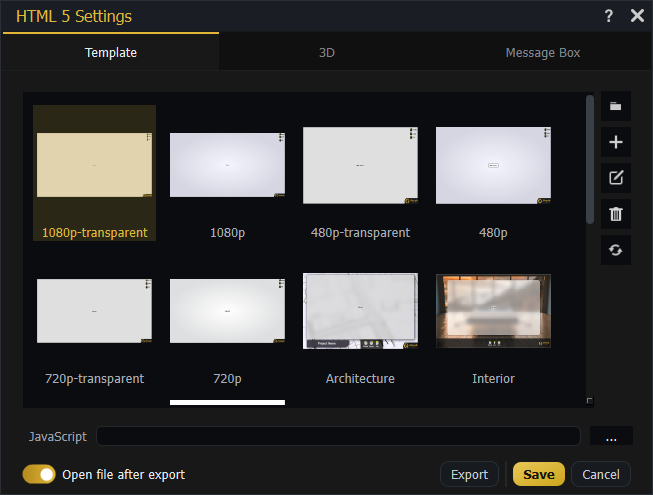Select the 480p-transparent template thumbnail
Image resolution: width=653 pixels, height=495 pixels.
pyautogui.click(x=360, y=165)
